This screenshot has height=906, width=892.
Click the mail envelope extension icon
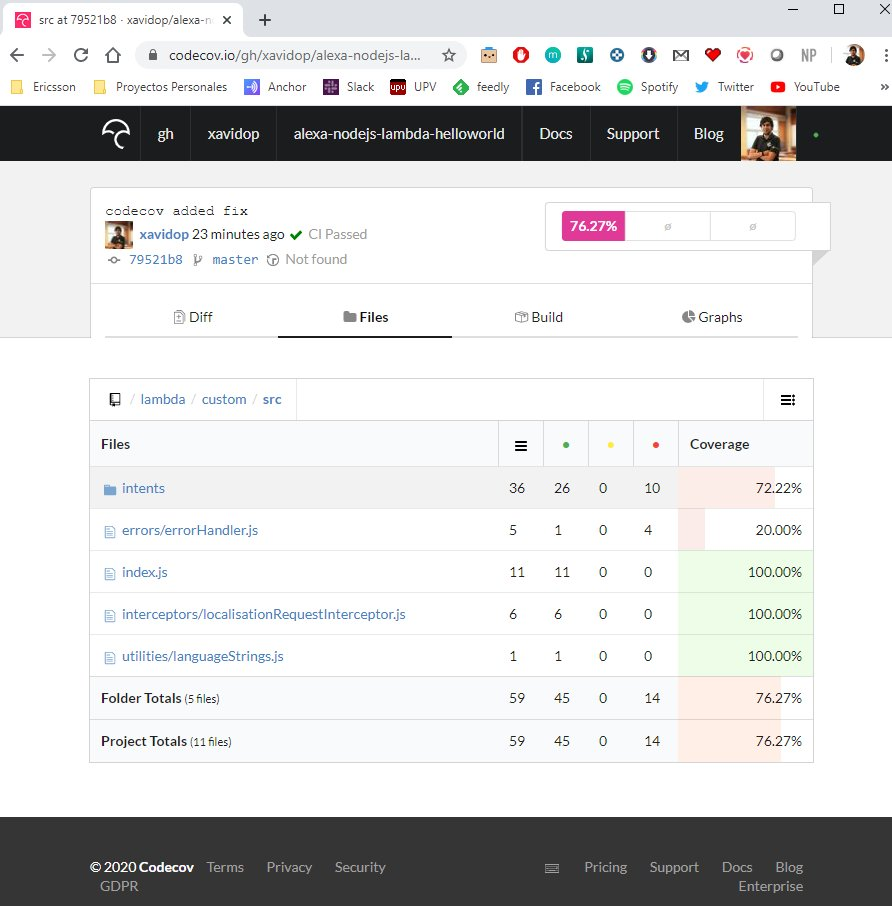click(681, 55)
